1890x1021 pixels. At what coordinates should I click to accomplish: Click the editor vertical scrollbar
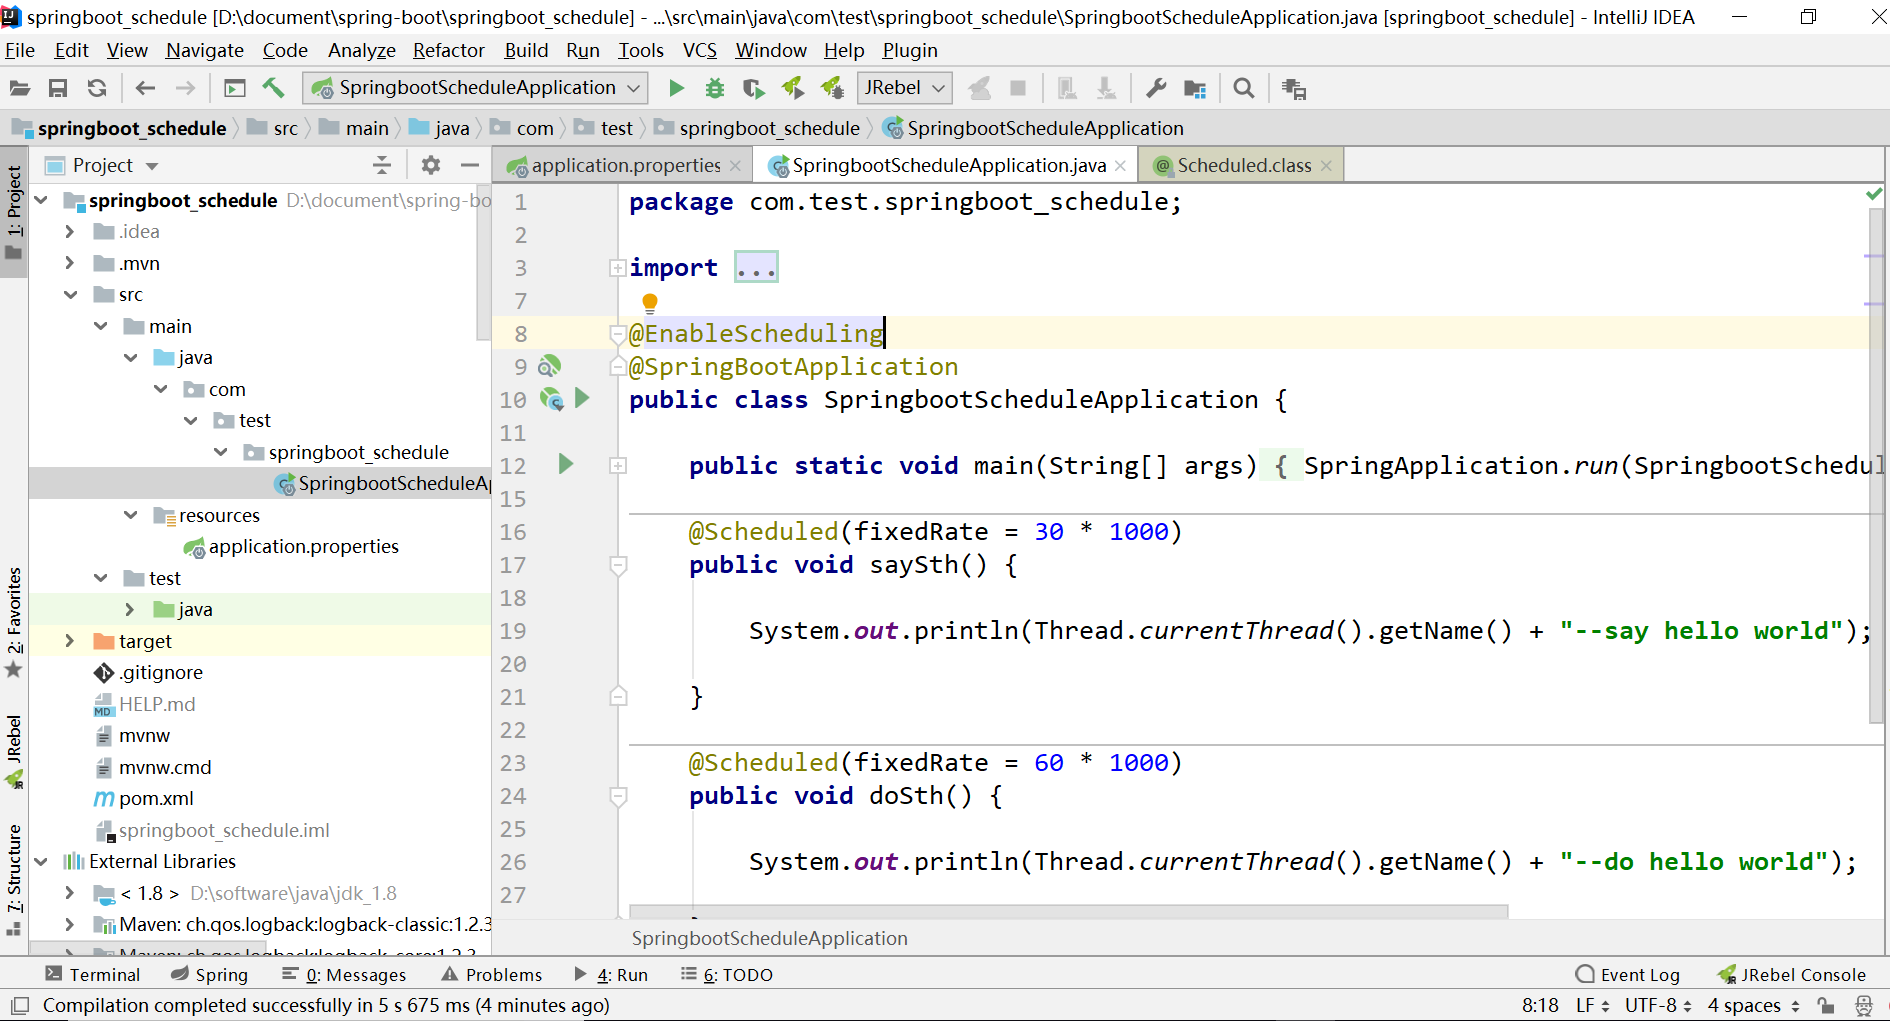pyautogui.click(x=1876, y=465)
